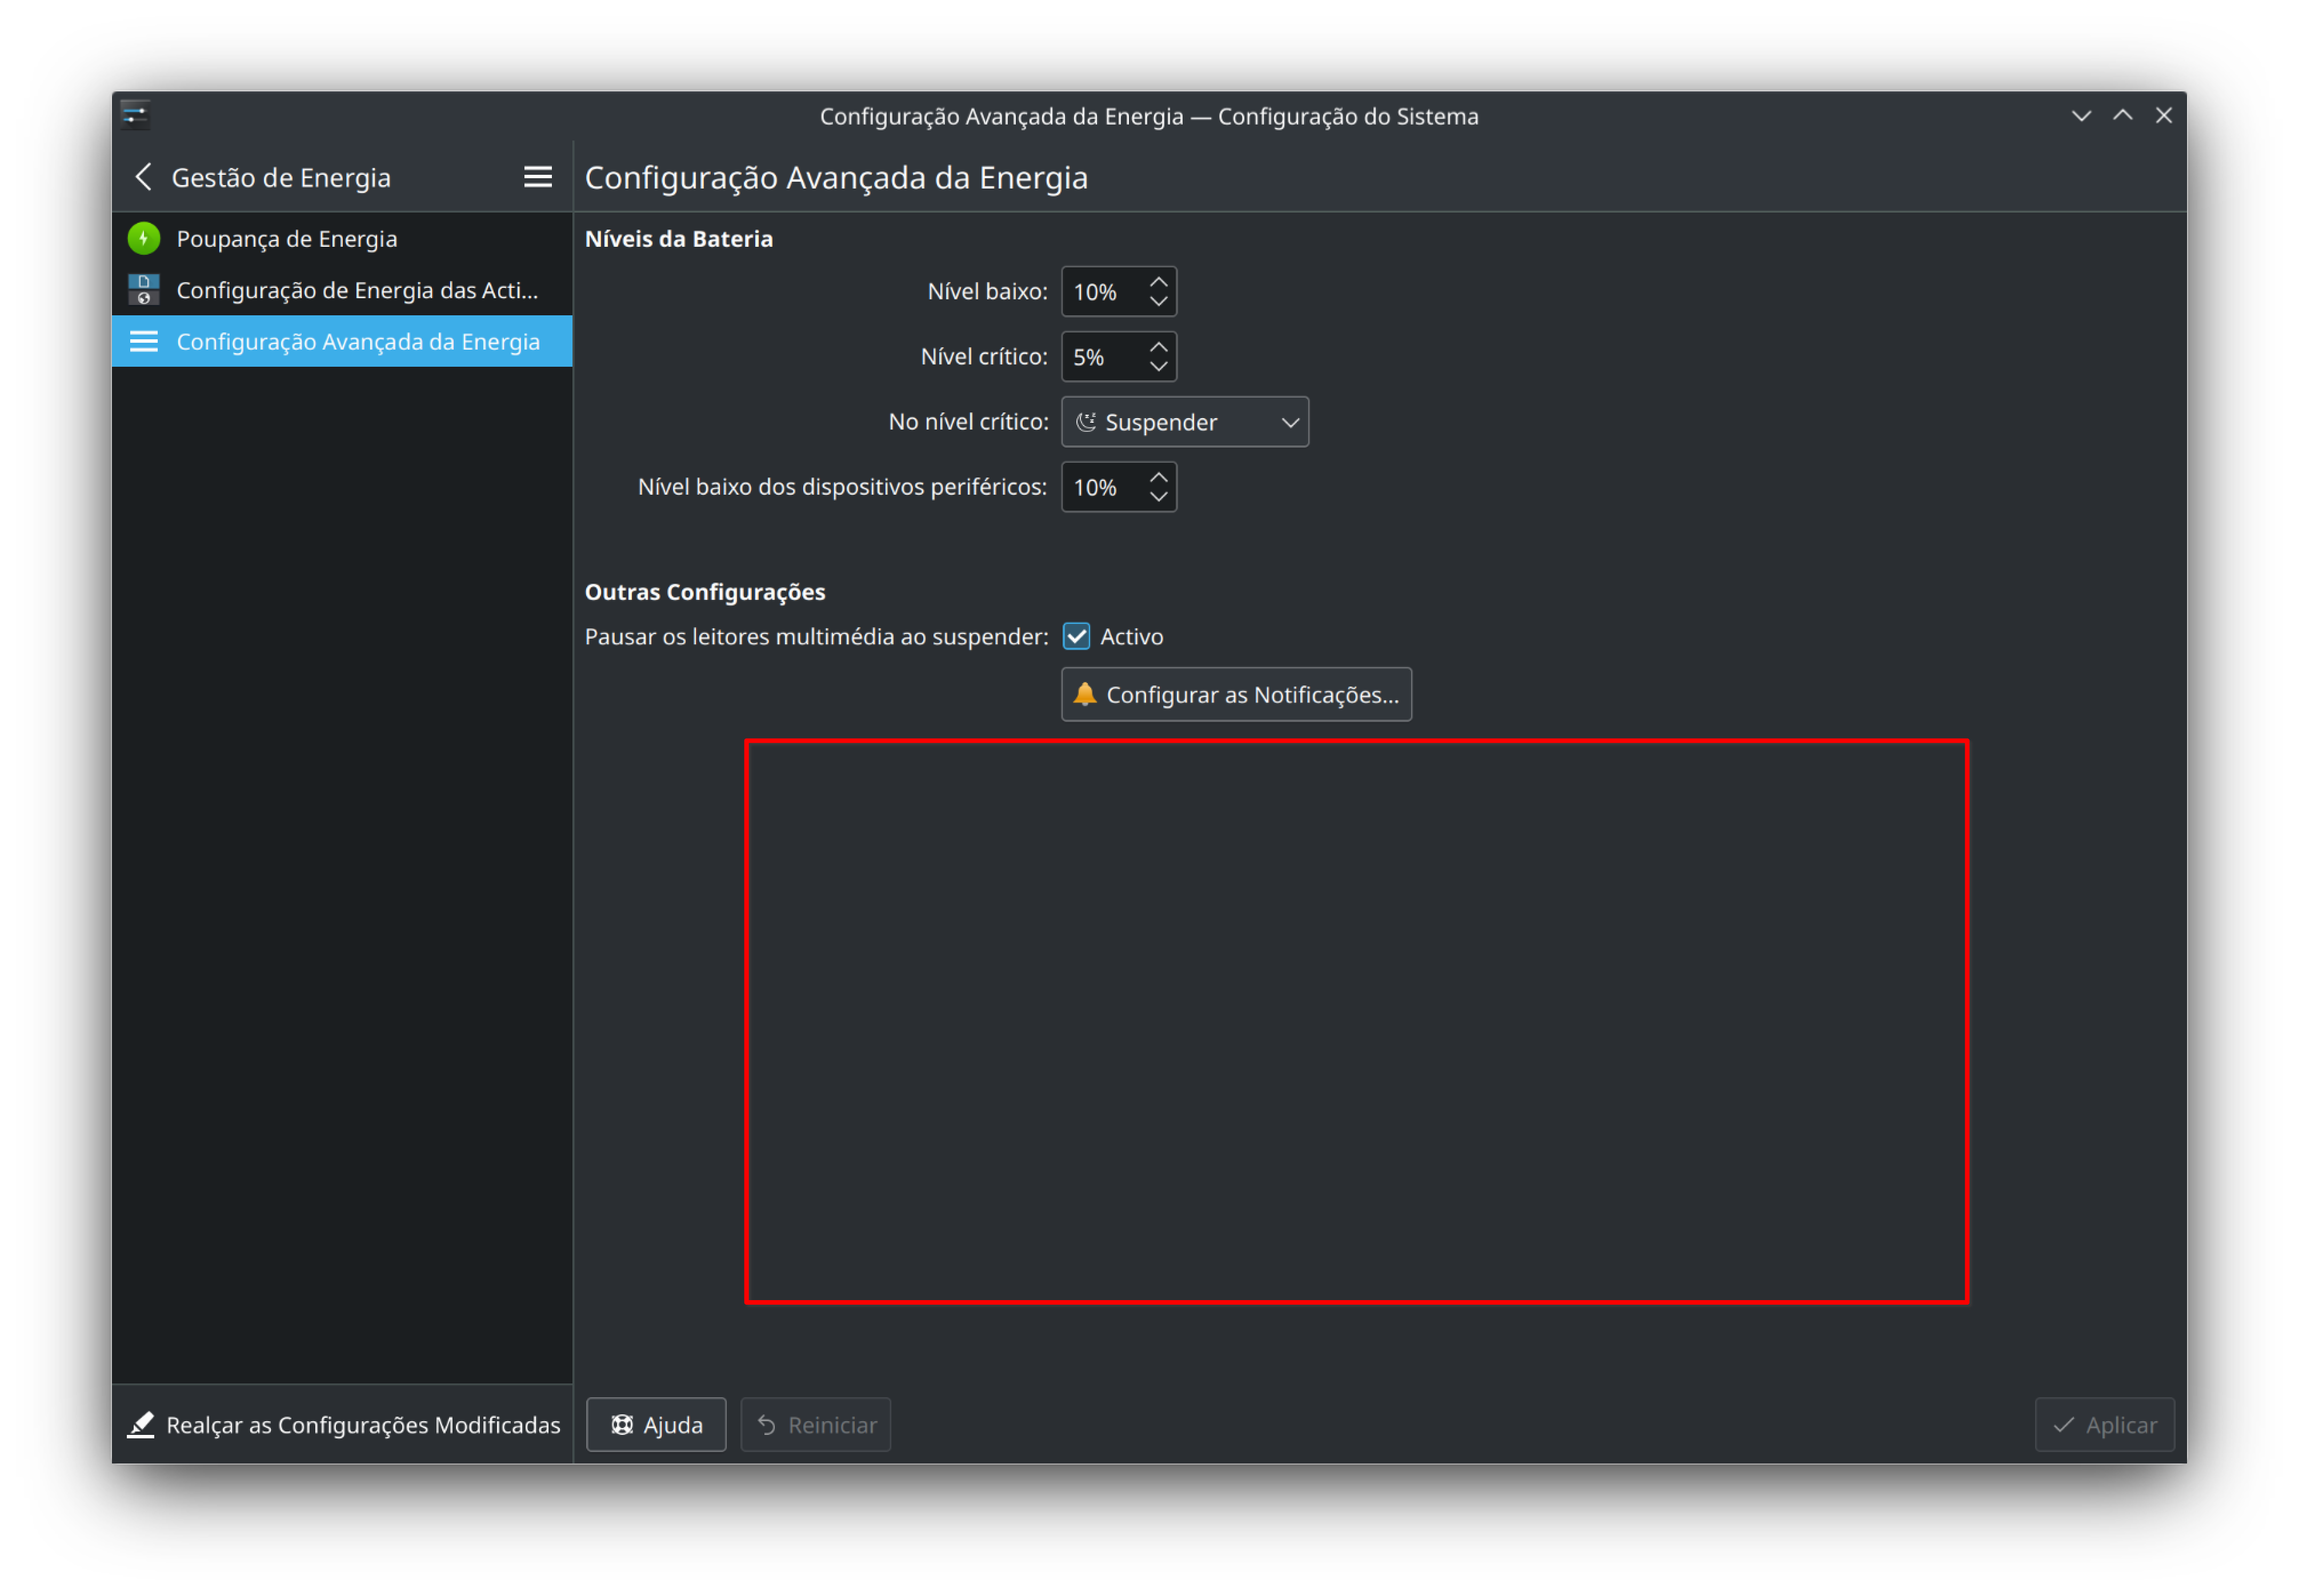
Task: Click the system settings icon in title bar
Action: pos(135,115)
